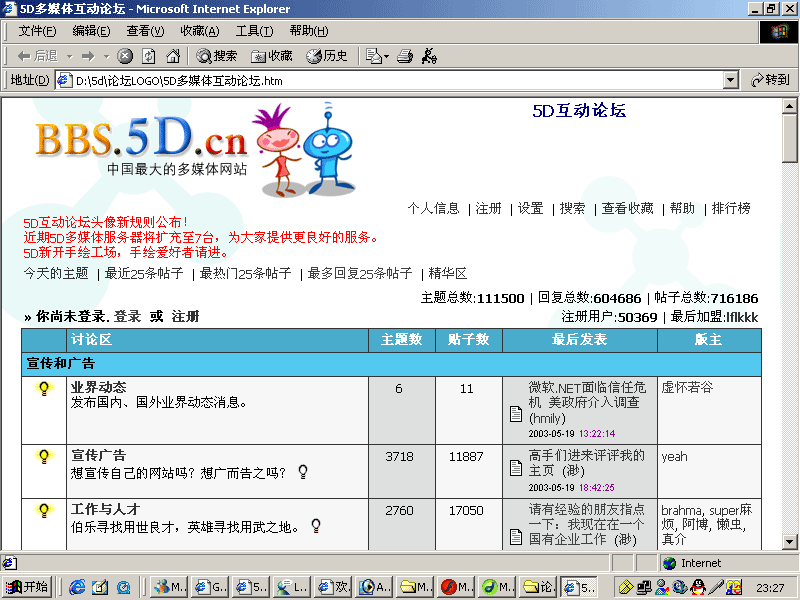The width and height of the screenshot is (800, 600).
Task: Refresh the page using the Refresh icon
Action: pyautogui.click(x=149, y=56)
